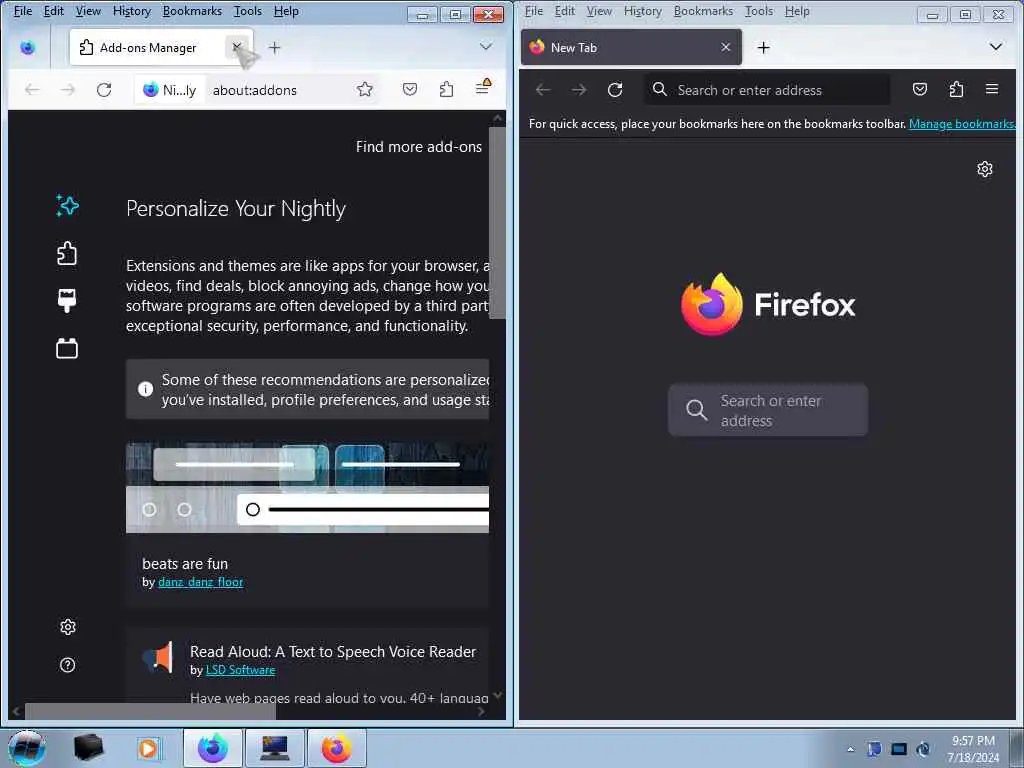This screenshot has width=1024, height=768.
Task: Click Firefox toolbar Search or enter address bar
Action: point(767,89)
